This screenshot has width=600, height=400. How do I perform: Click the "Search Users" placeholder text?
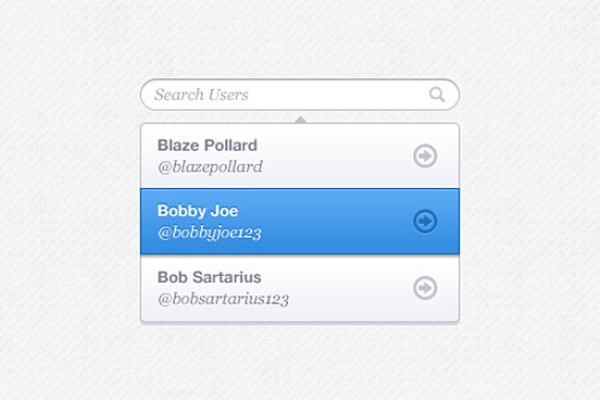tap(201, 95)
